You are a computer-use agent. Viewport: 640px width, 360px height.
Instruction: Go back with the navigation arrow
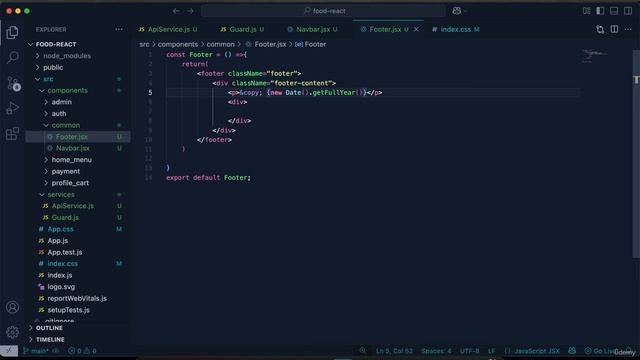coord(176,11)
